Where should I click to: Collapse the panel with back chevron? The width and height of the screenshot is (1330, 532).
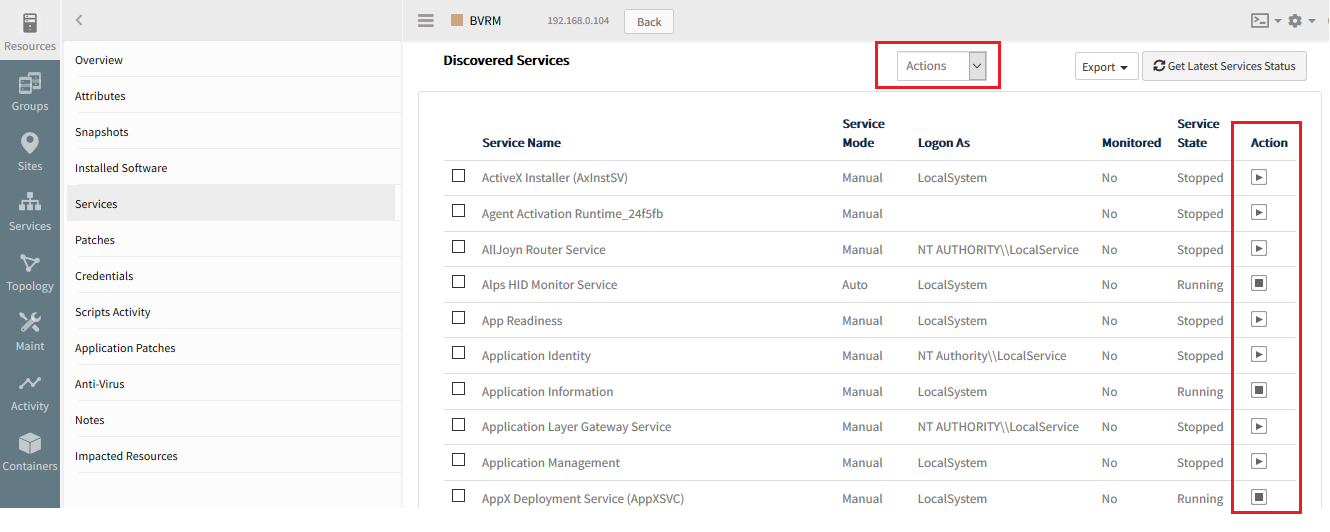pos(79,20)
